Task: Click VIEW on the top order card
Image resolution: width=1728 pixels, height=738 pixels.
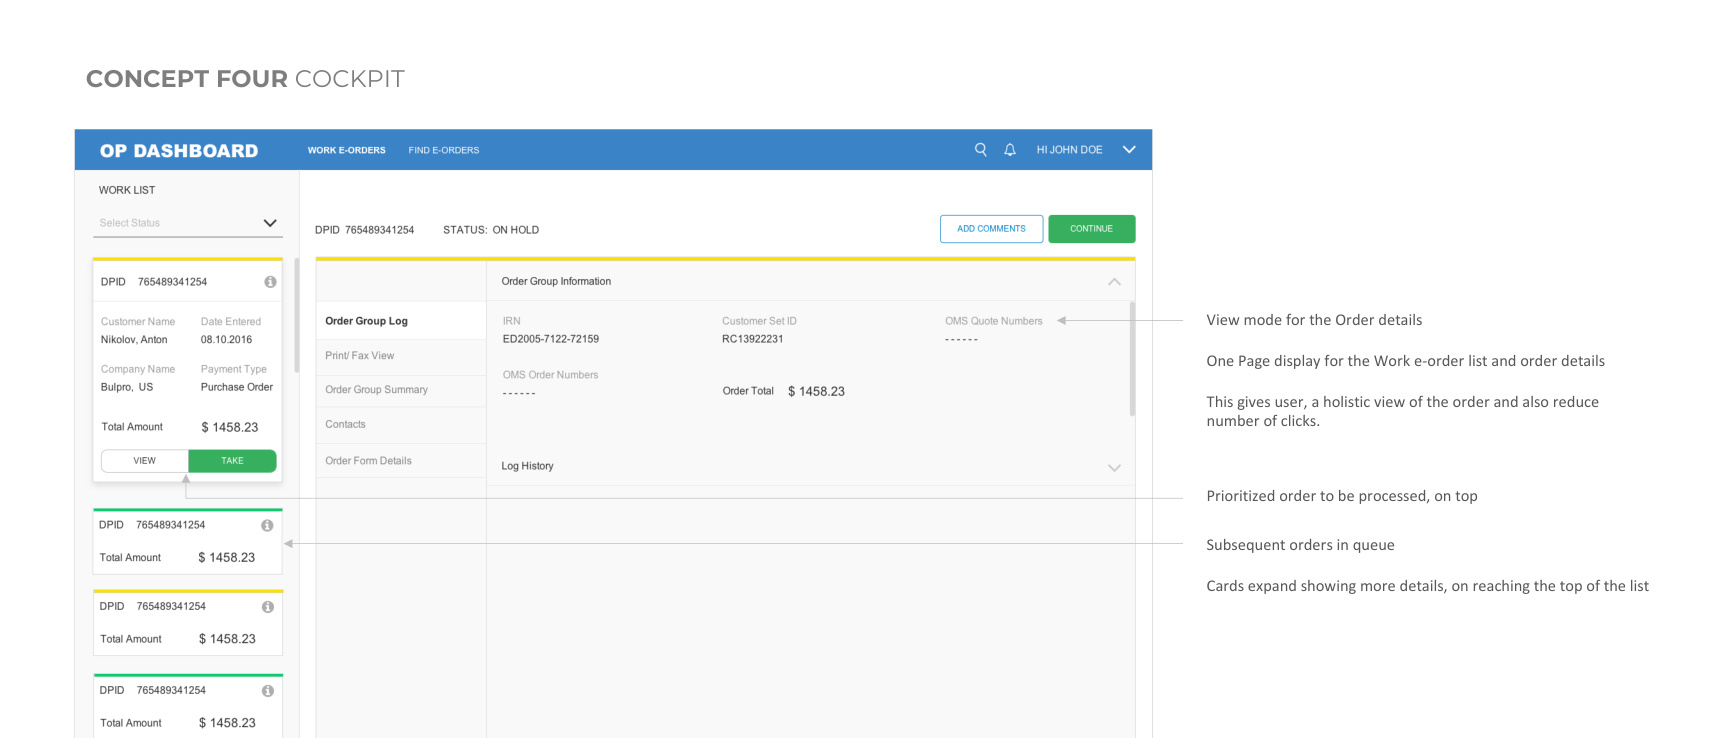Action: point(145,461)
